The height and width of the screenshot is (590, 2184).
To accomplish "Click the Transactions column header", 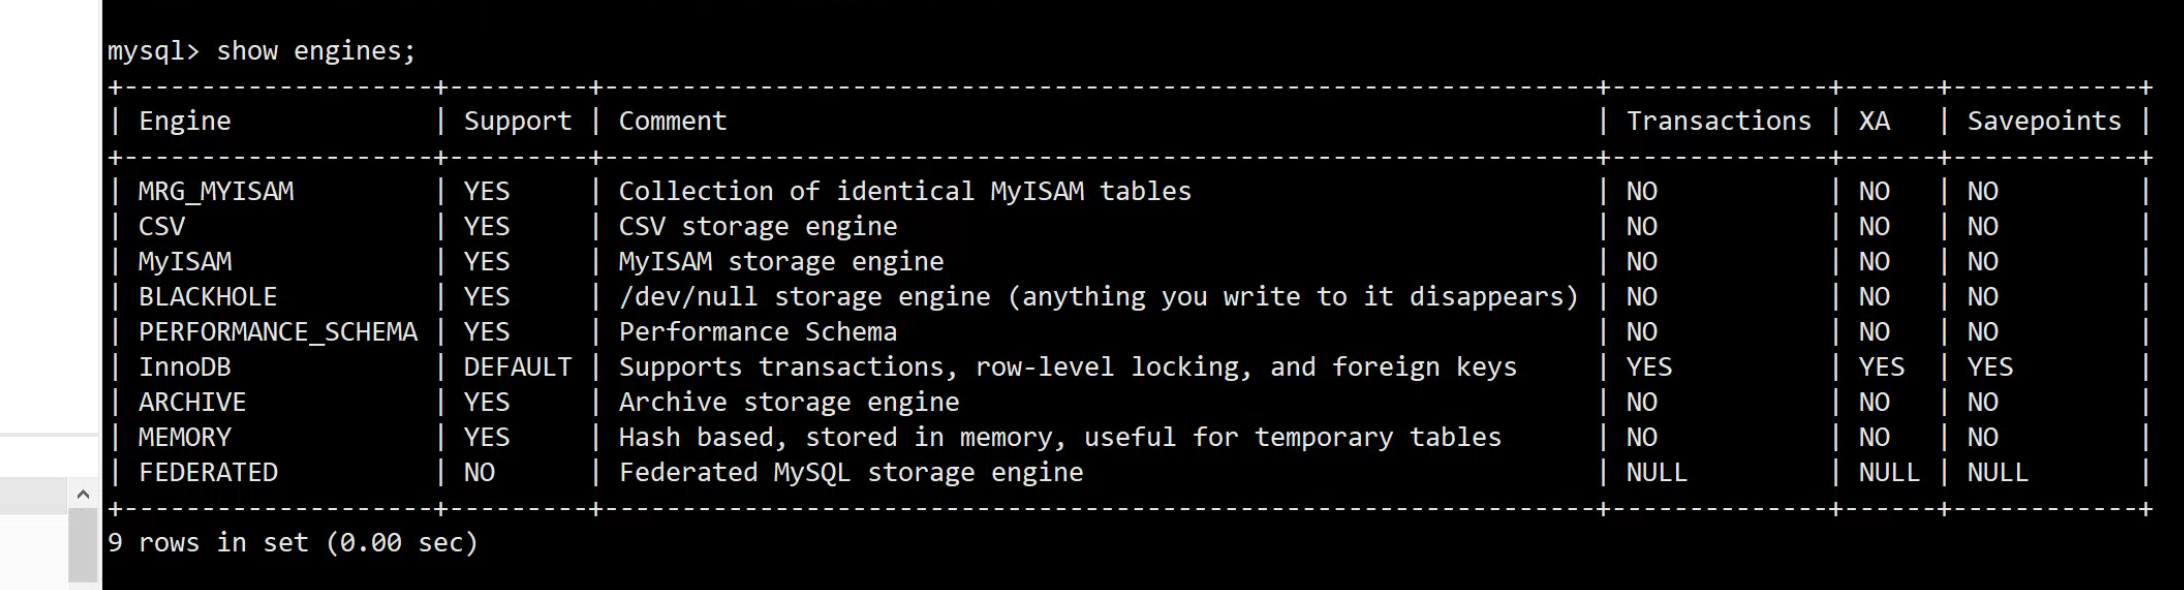I will [x=1717, y=121].
